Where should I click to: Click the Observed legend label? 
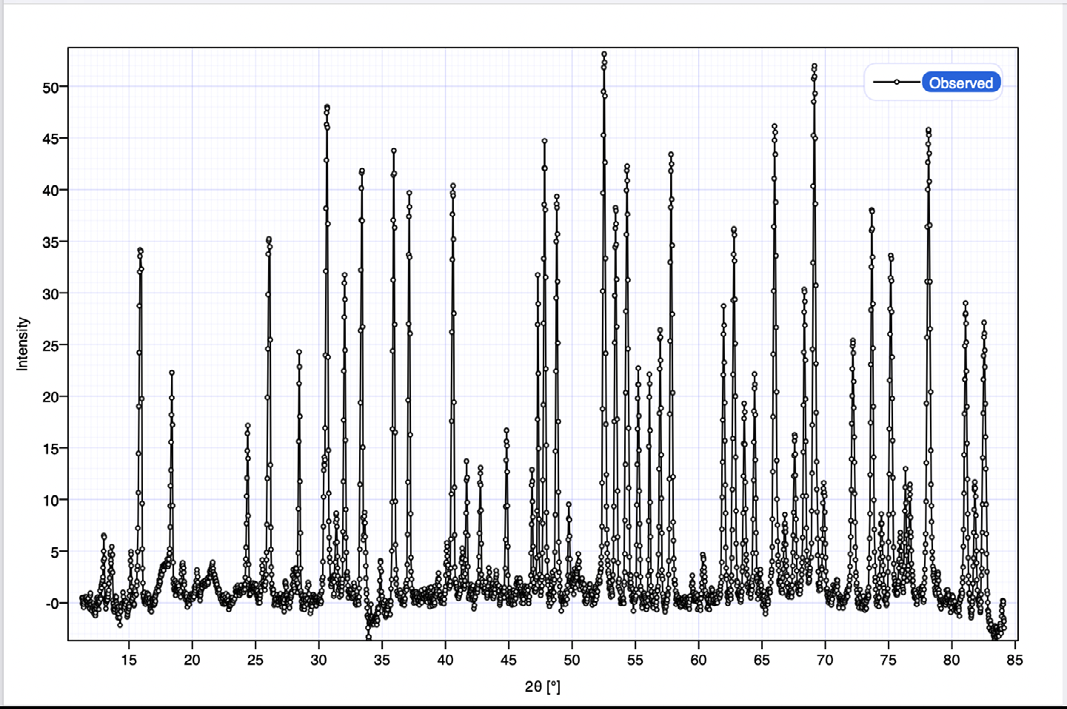[x=961, y=83]
